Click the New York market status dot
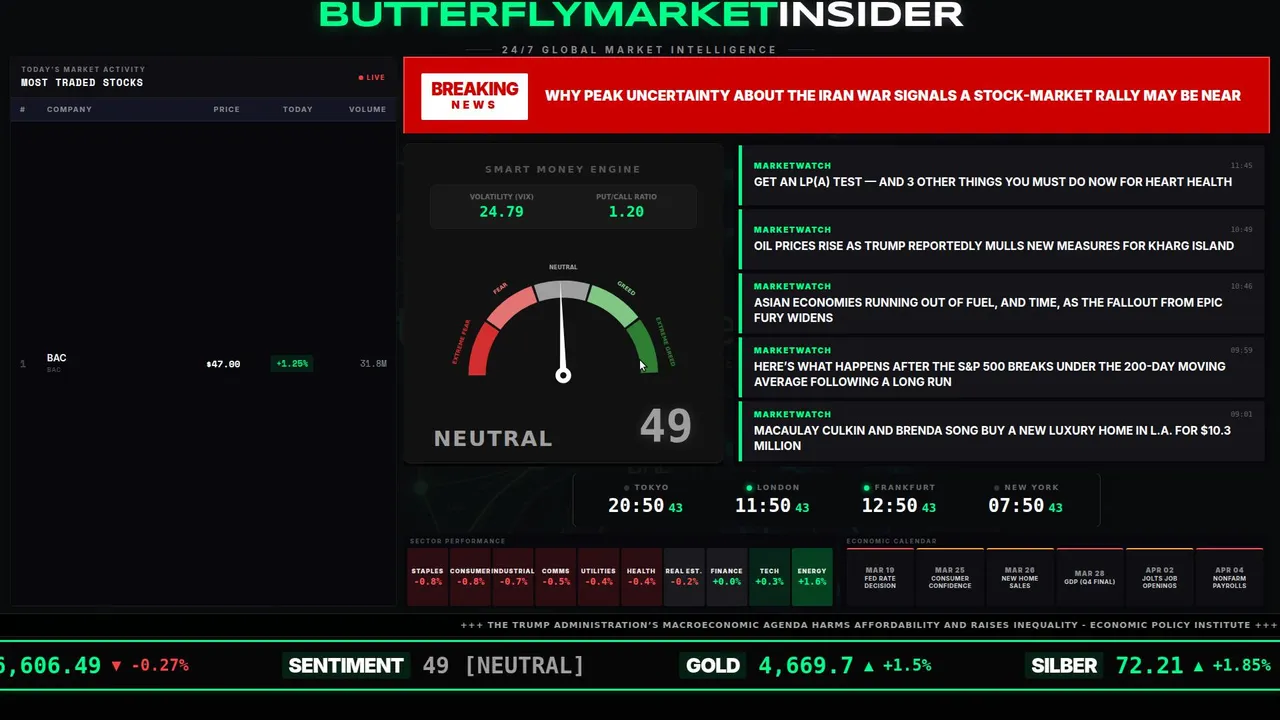 click(x=997, y=488)
